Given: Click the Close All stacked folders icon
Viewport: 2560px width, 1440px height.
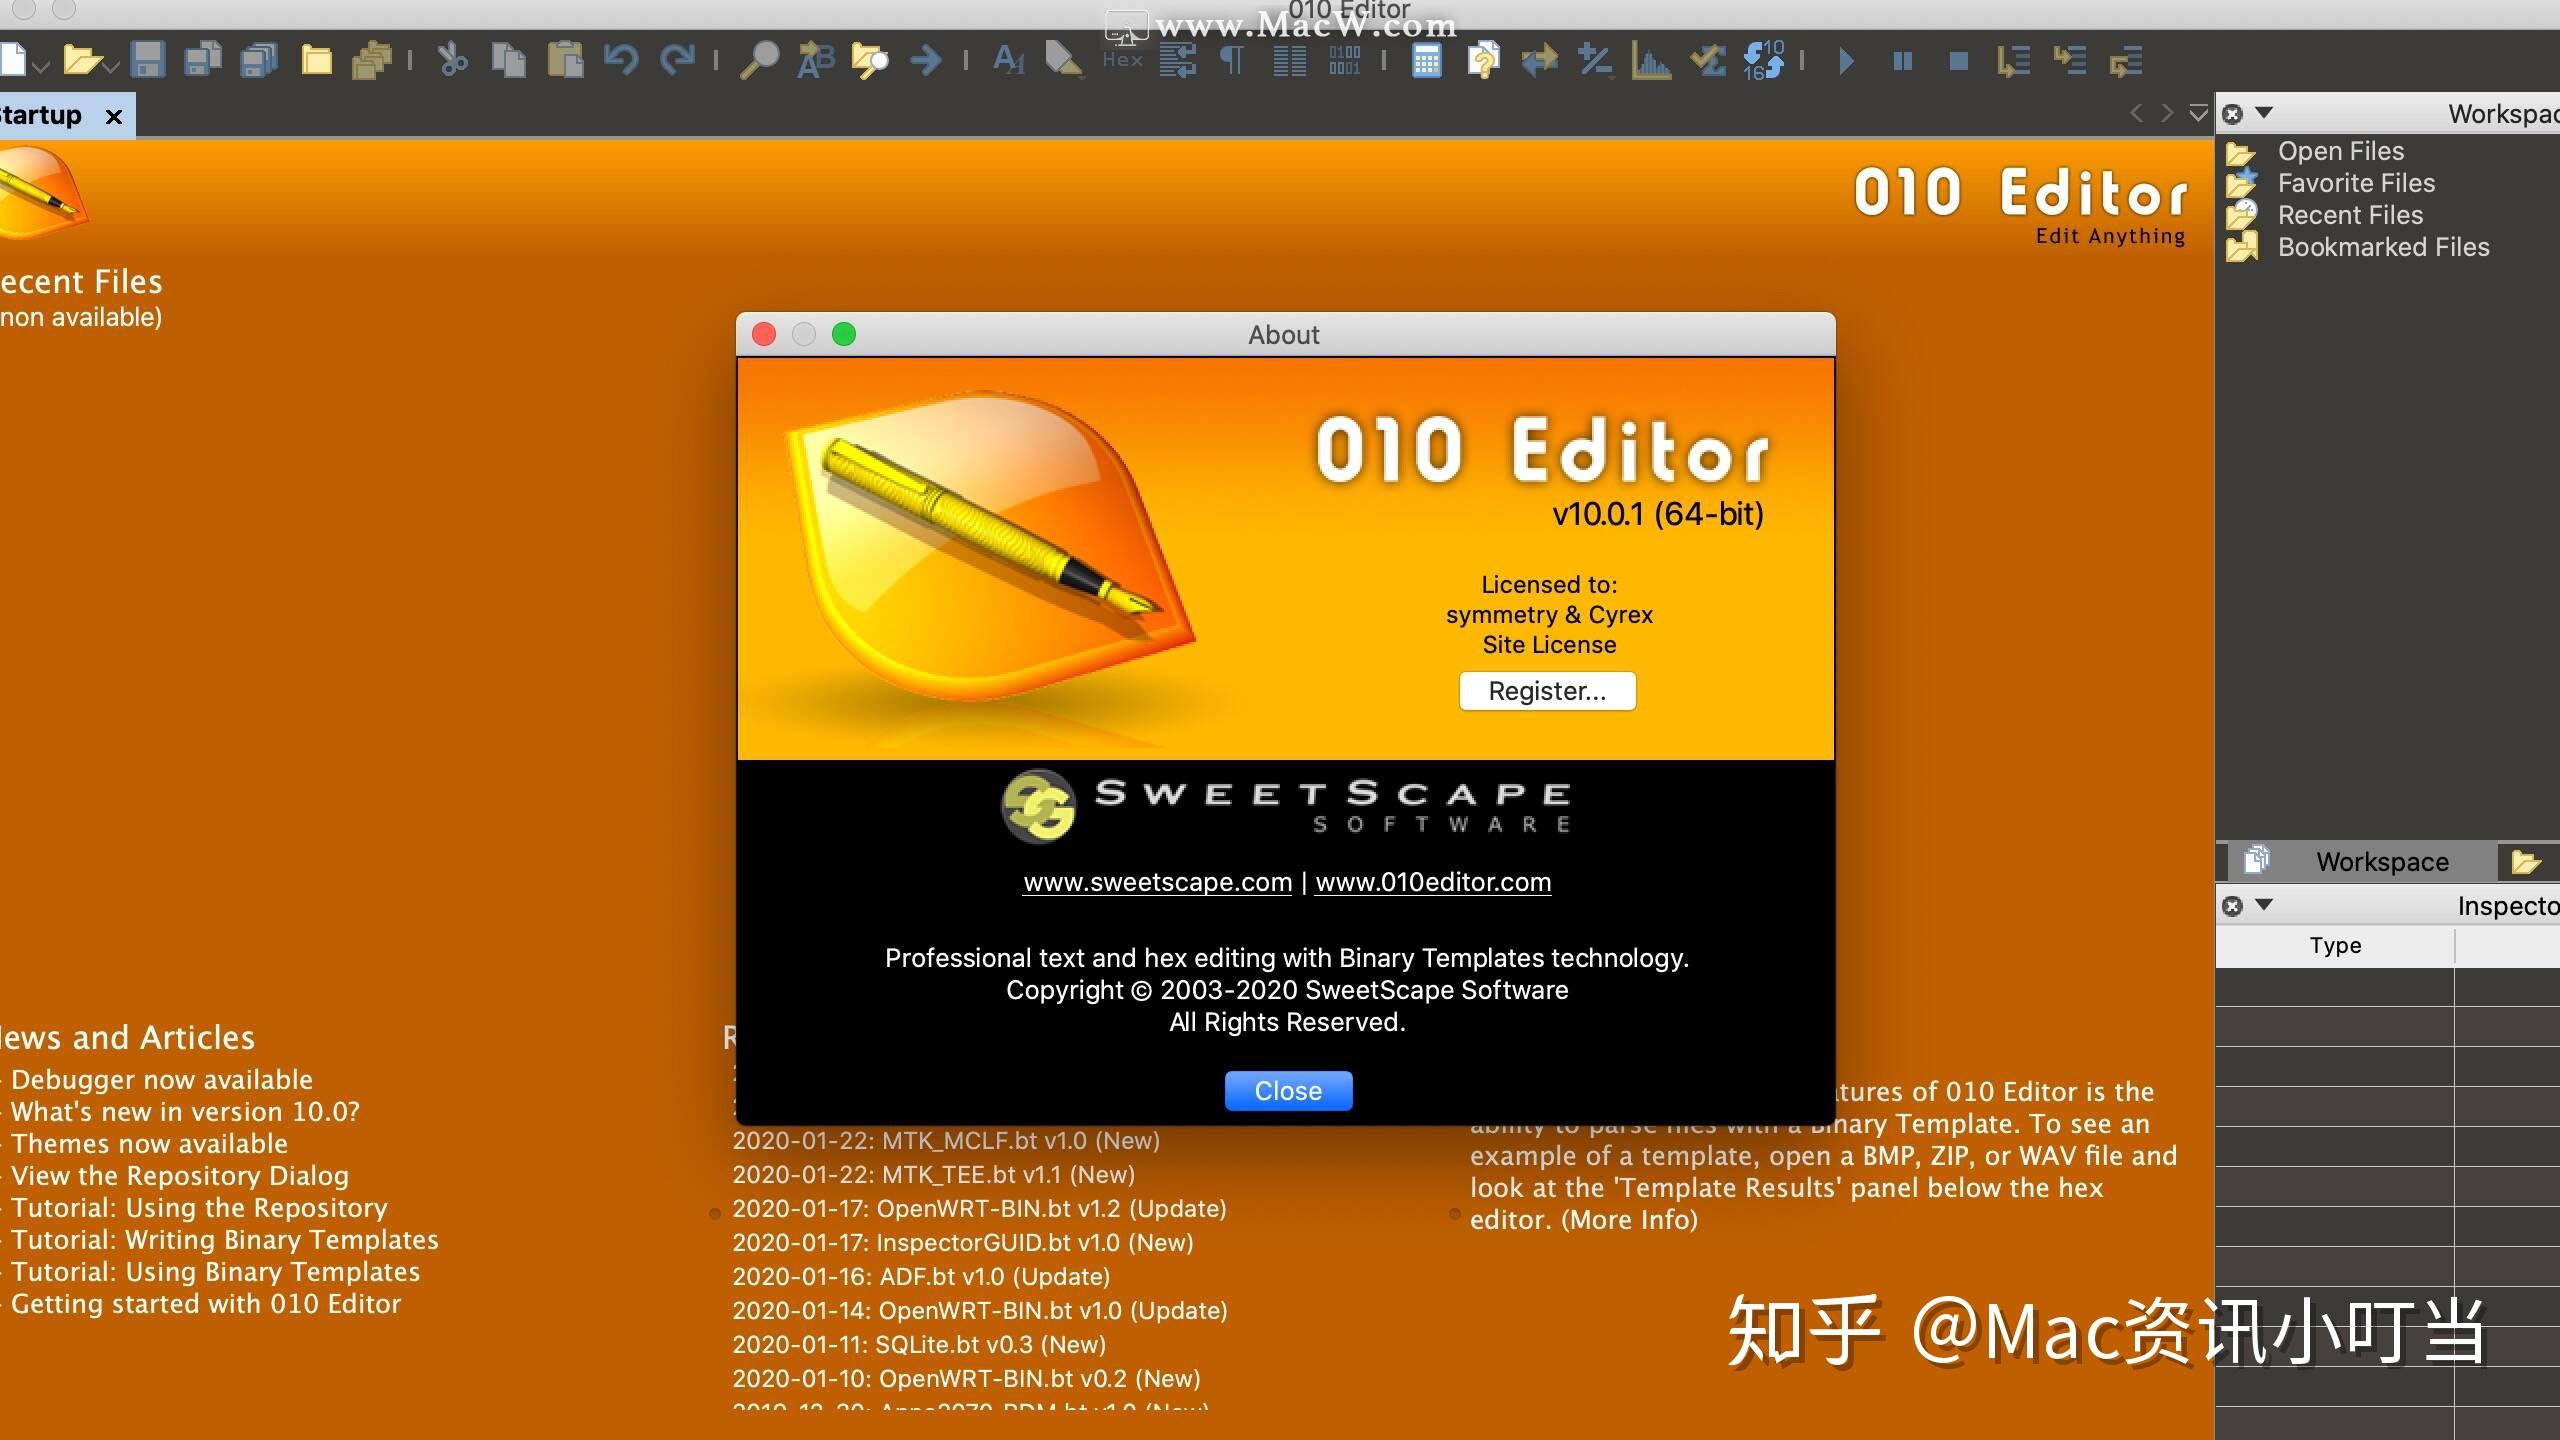Looking at the screenshot, I should click(x=372, y=60).
